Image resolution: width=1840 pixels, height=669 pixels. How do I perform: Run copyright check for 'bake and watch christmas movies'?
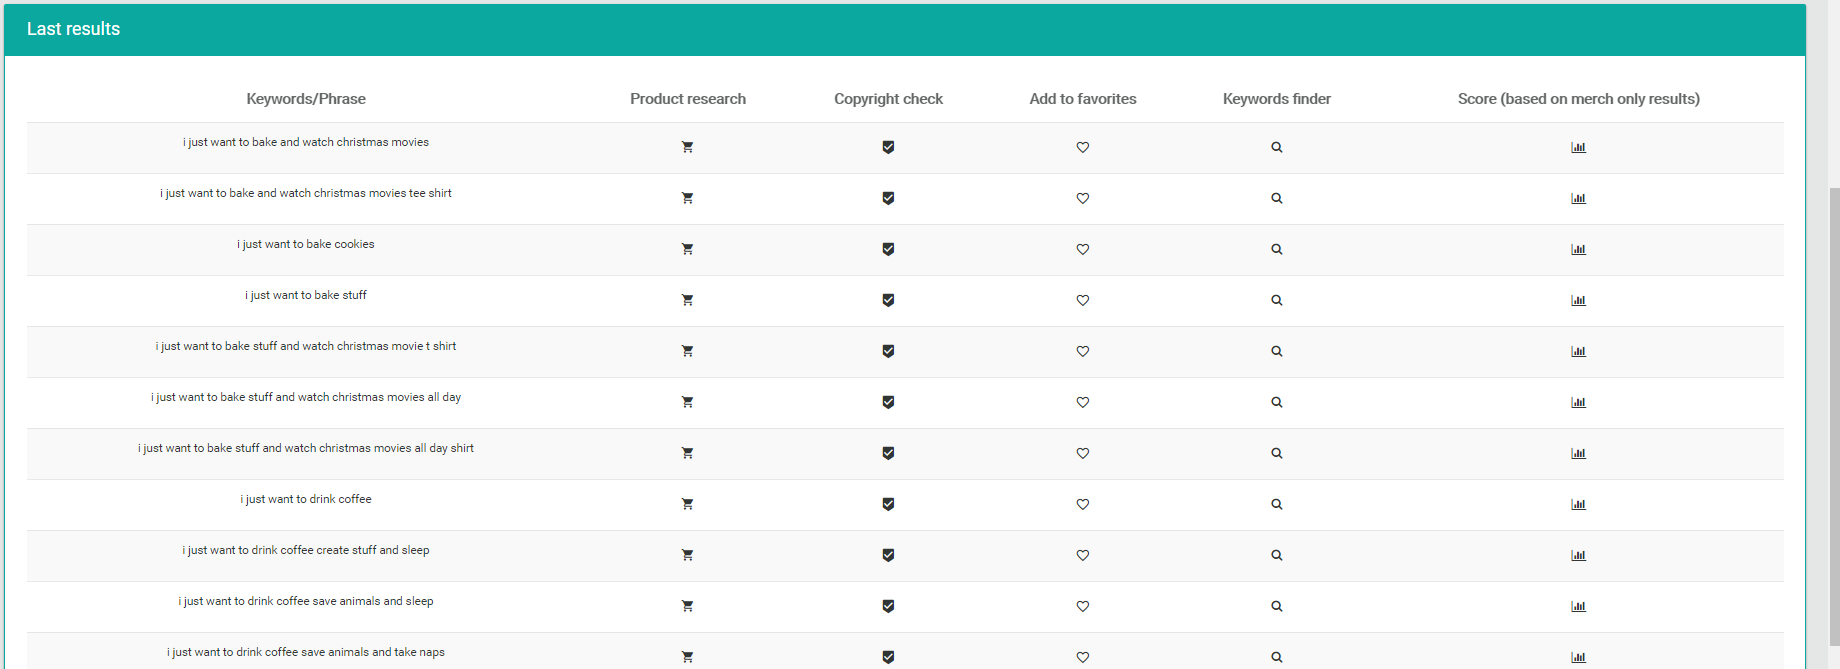tap(888, 147)
